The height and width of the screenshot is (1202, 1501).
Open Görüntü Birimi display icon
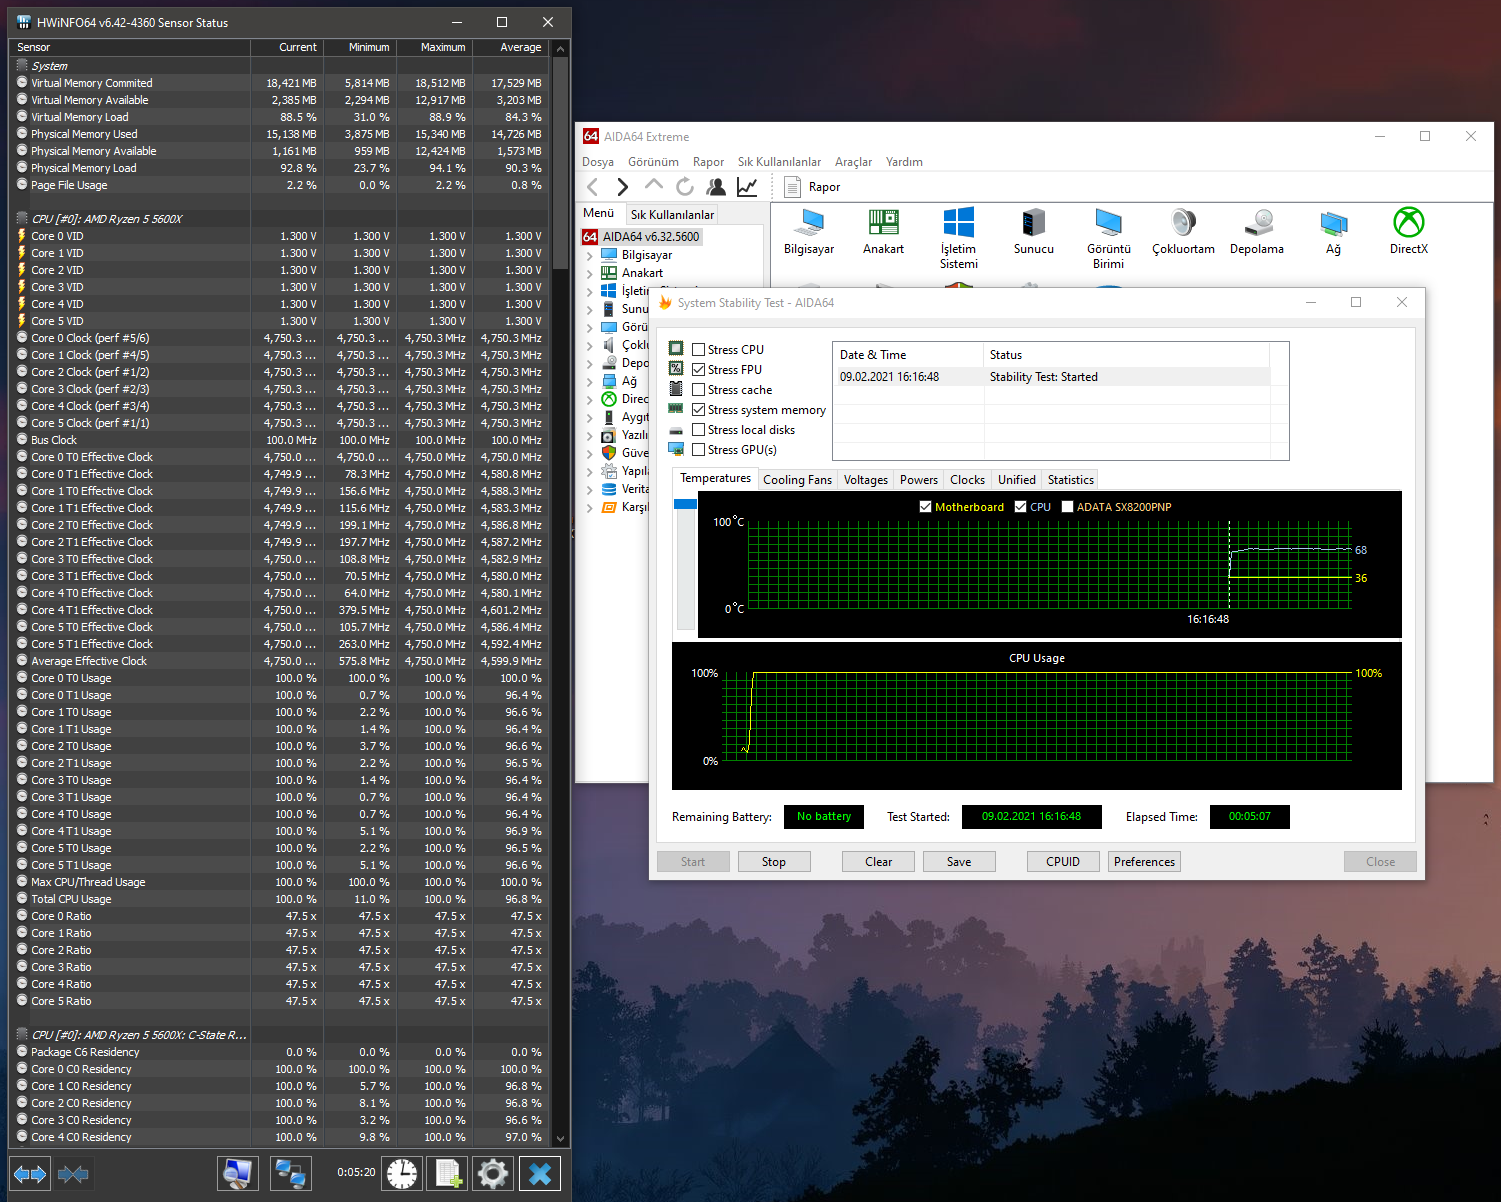point(1109,239)
